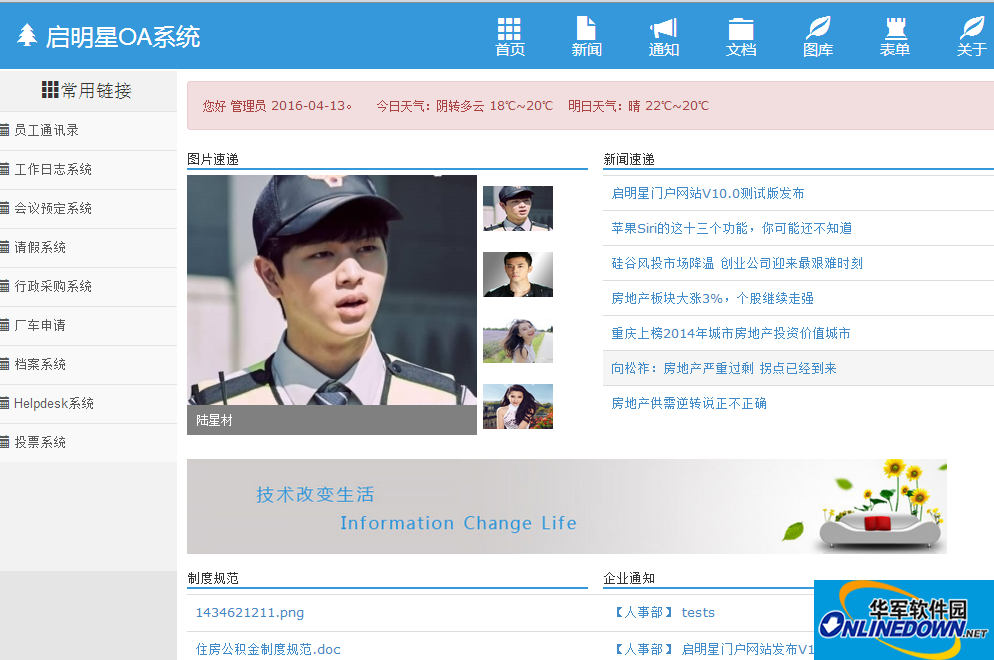Click the 技术改变生活 banner image
994x660 pixels.
coord(567,506)
